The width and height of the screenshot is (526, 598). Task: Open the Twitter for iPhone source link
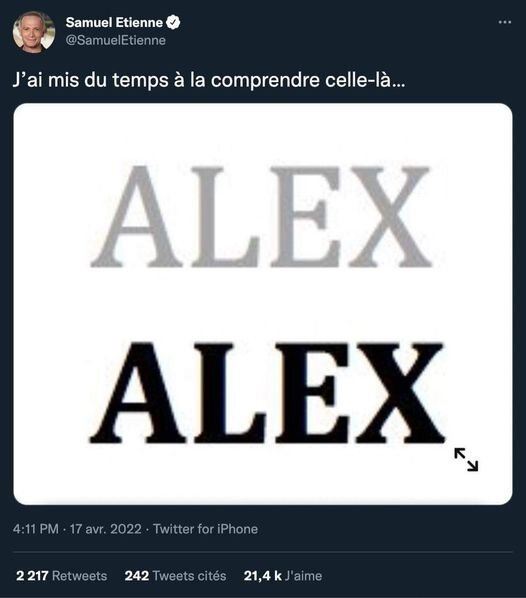[206, 529]
